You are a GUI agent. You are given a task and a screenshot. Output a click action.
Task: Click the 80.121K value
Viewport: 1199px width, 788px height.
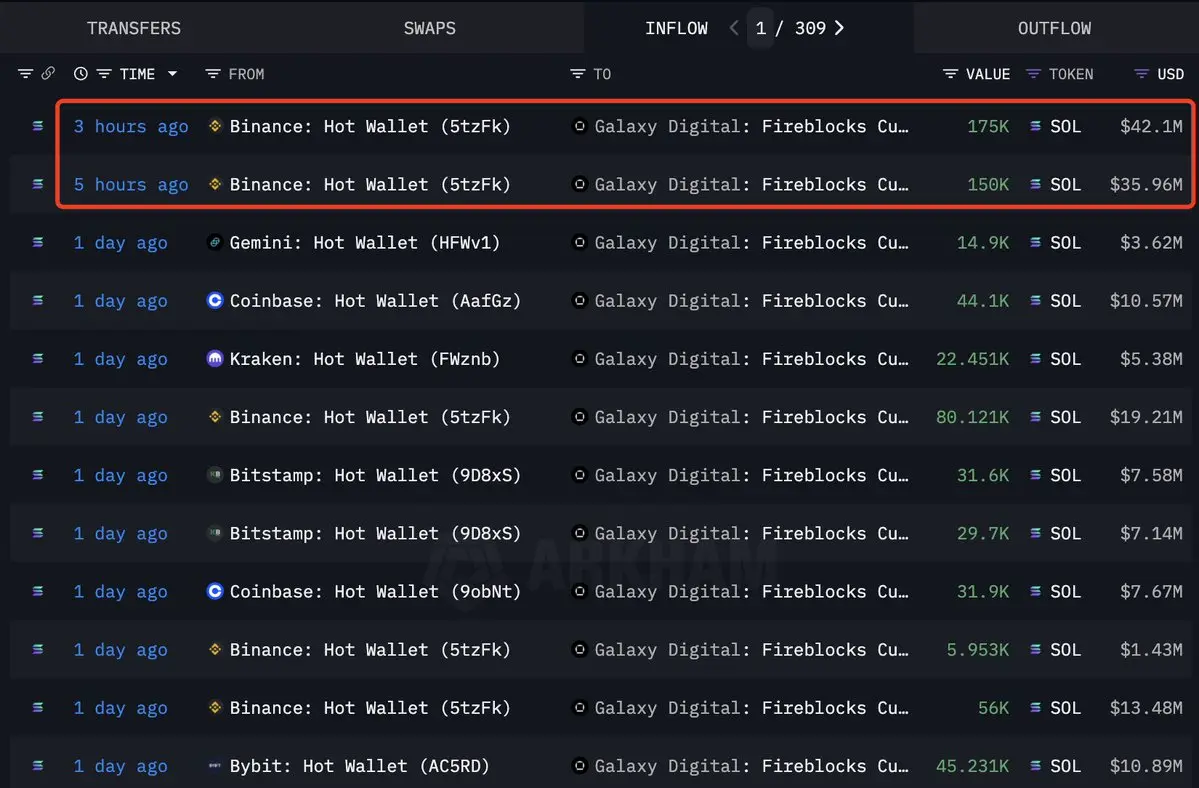973,417
